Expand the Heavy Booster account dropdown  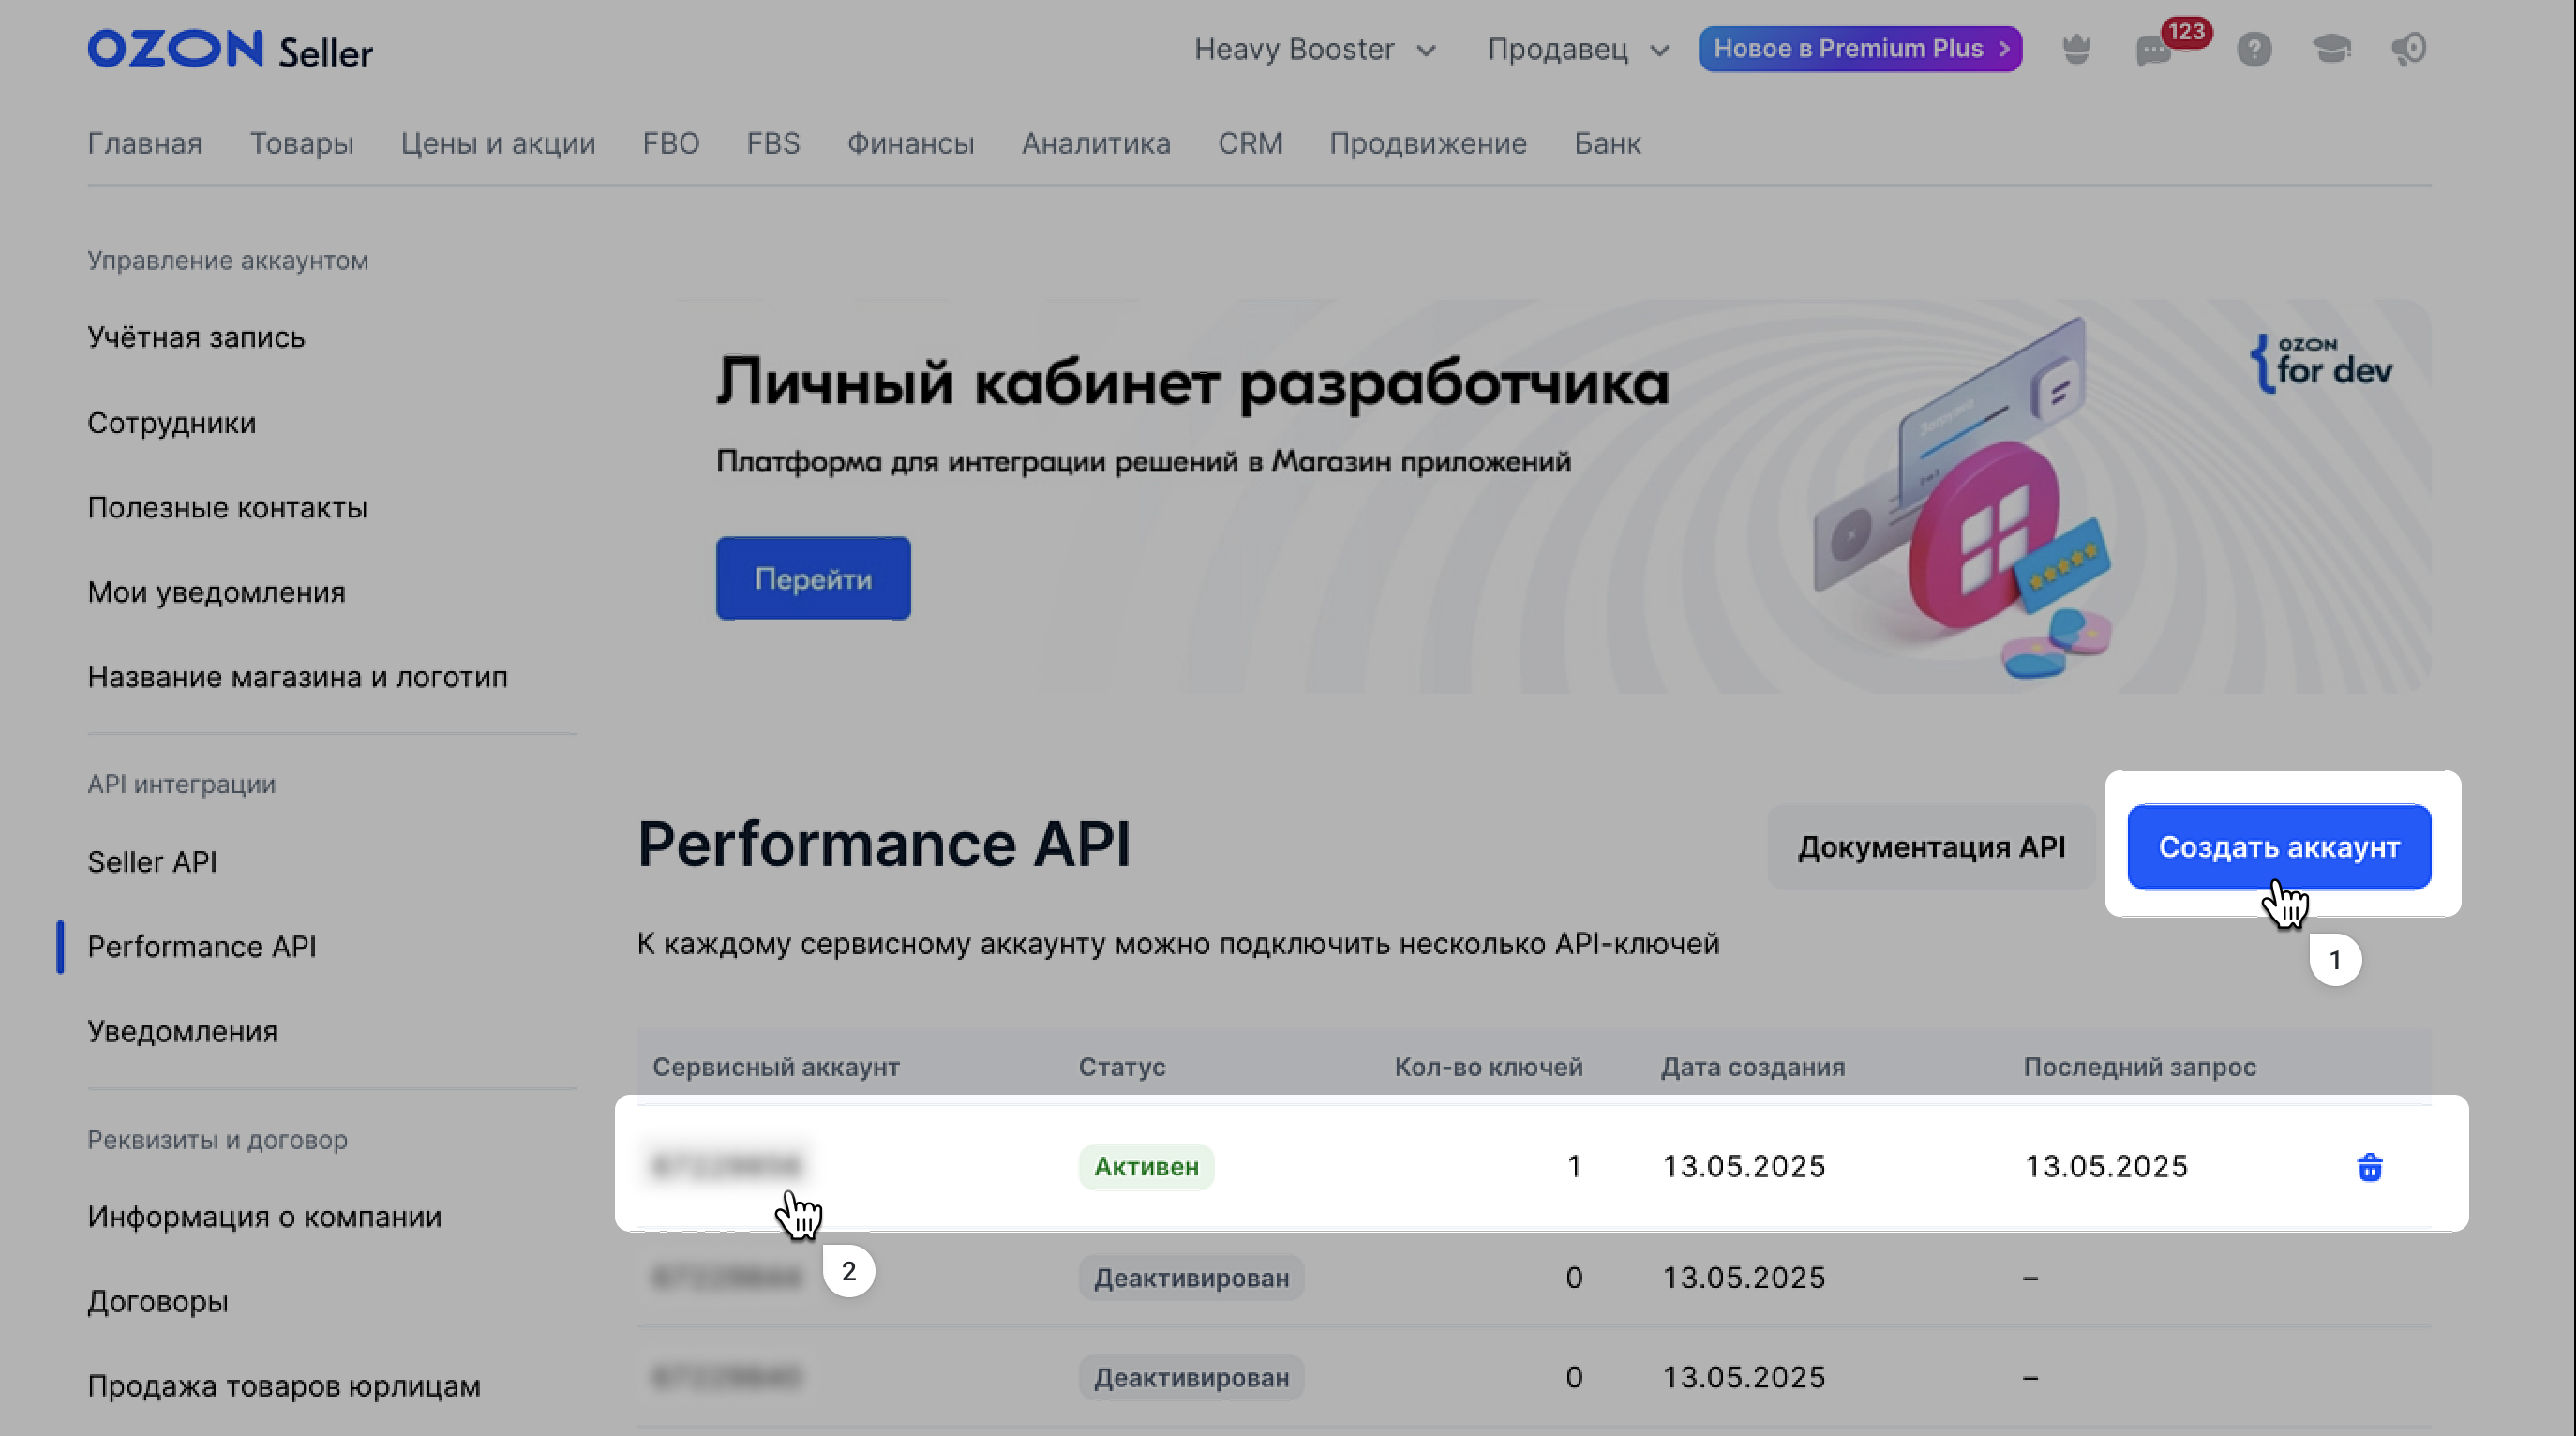tap(1314, 49)
